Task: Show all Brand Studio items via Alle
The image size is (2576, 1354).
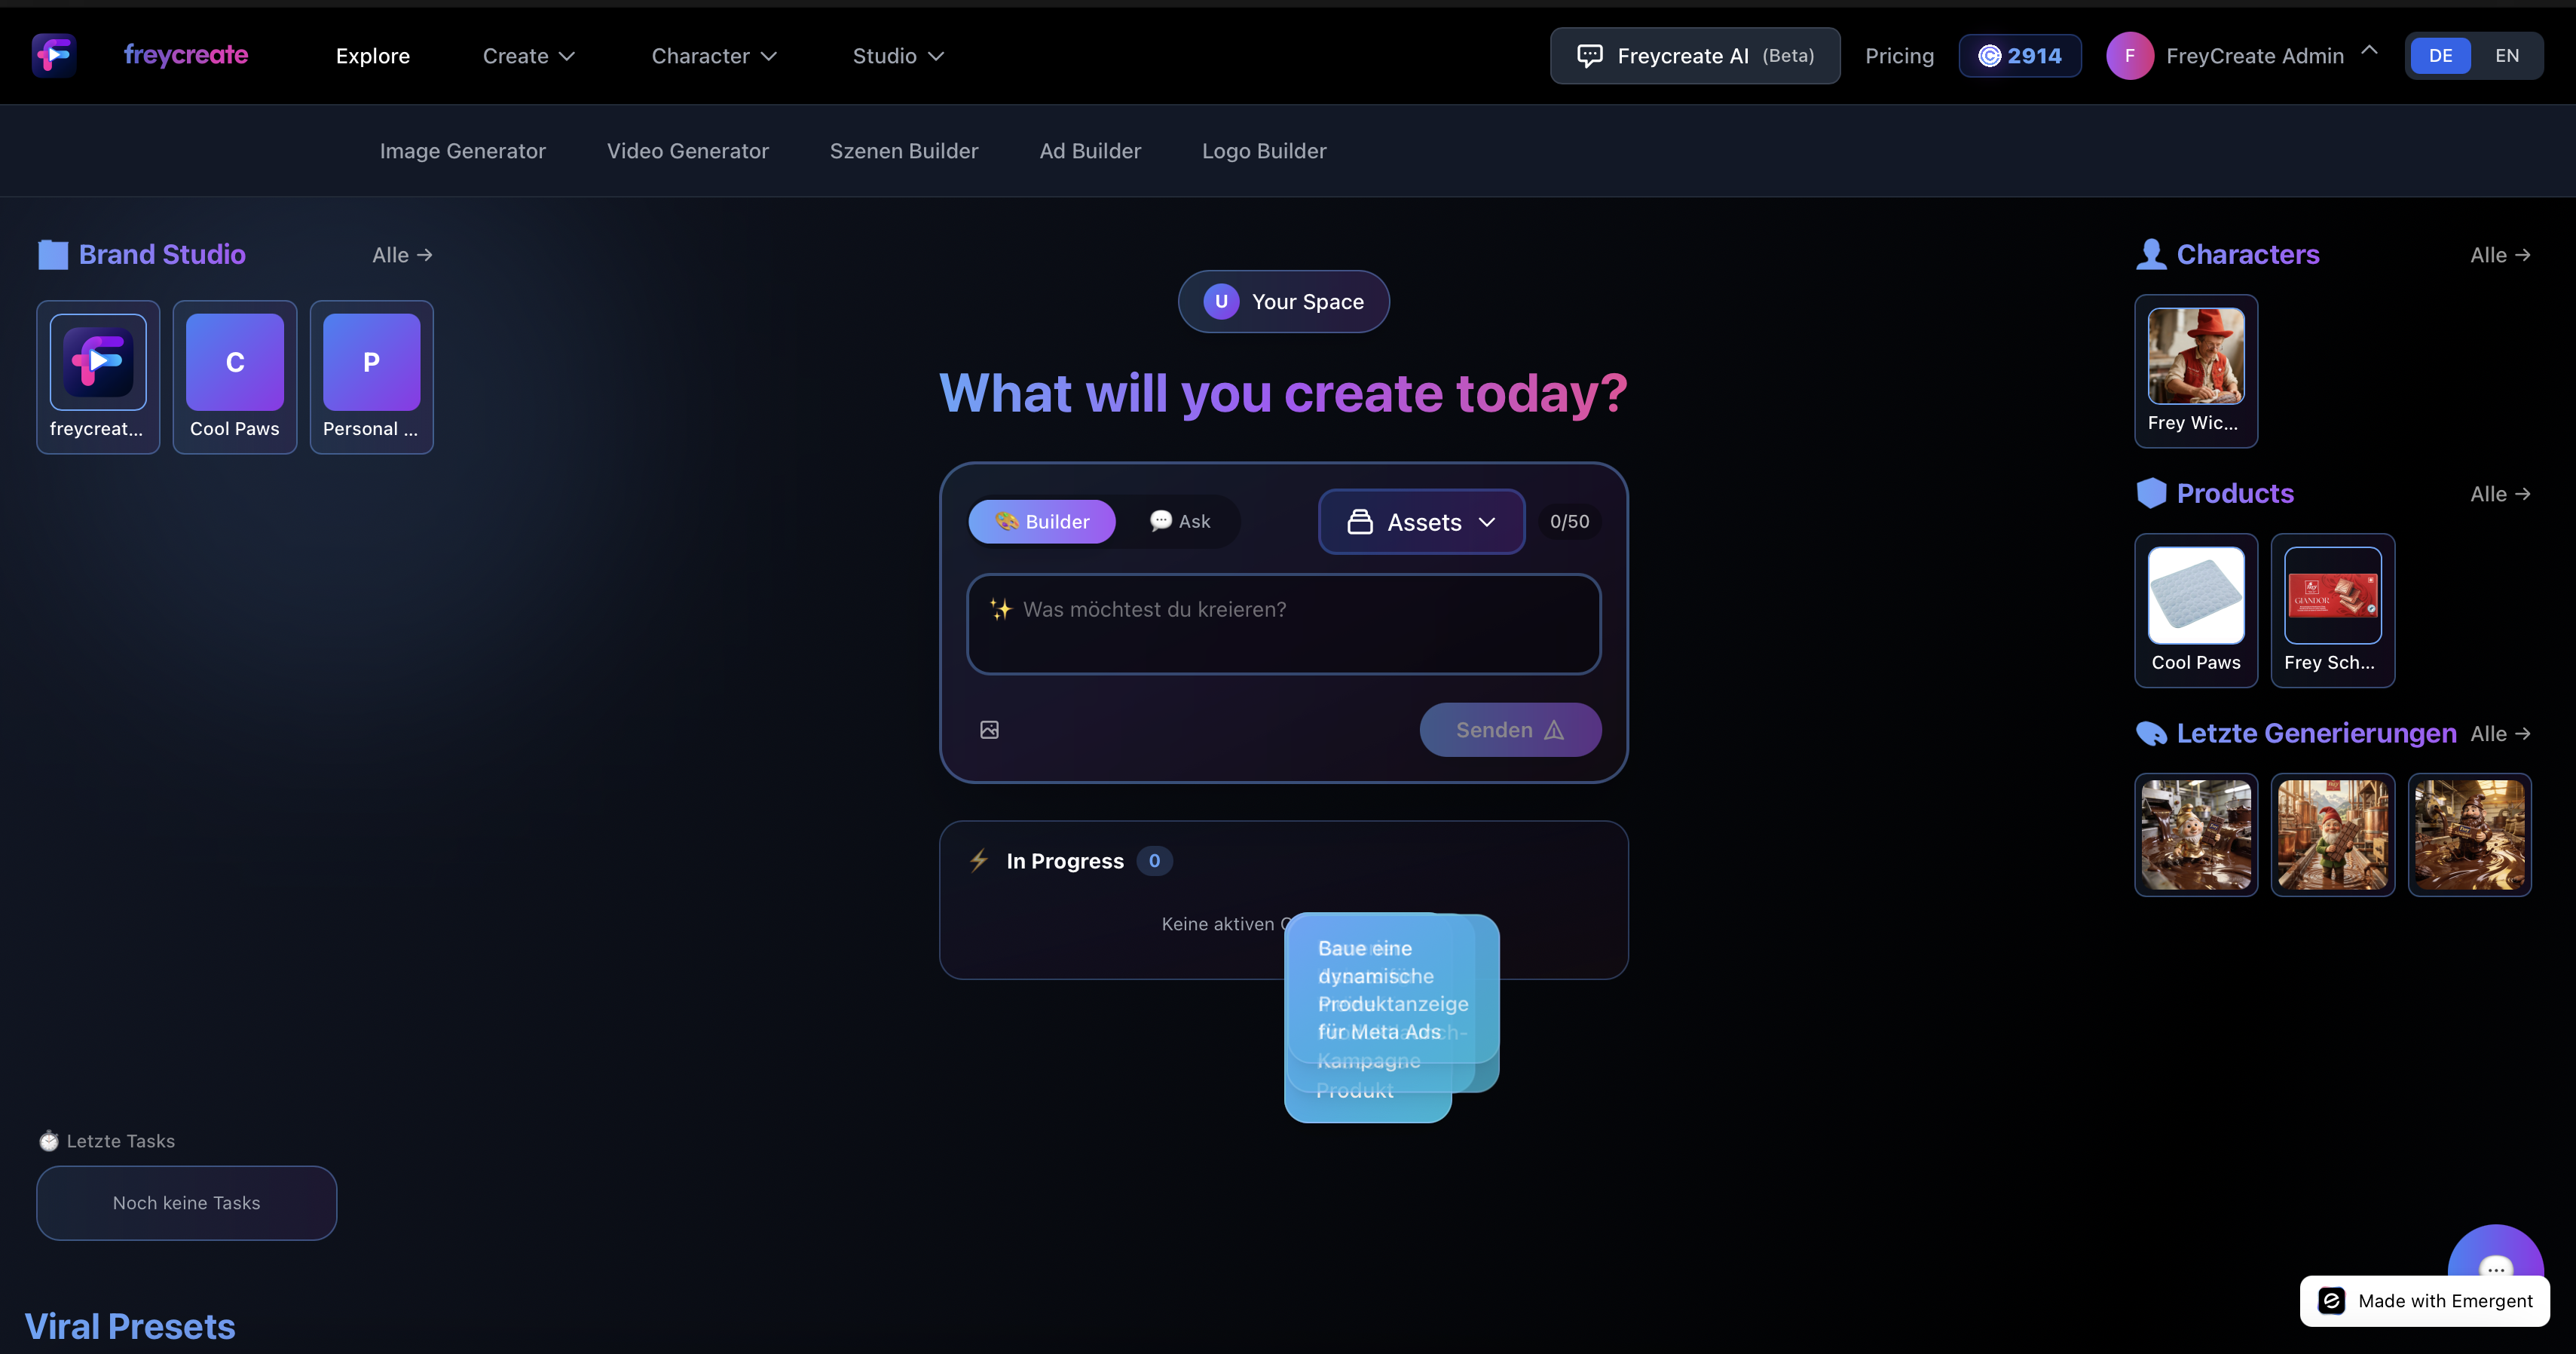Action: tap(402, 255)
